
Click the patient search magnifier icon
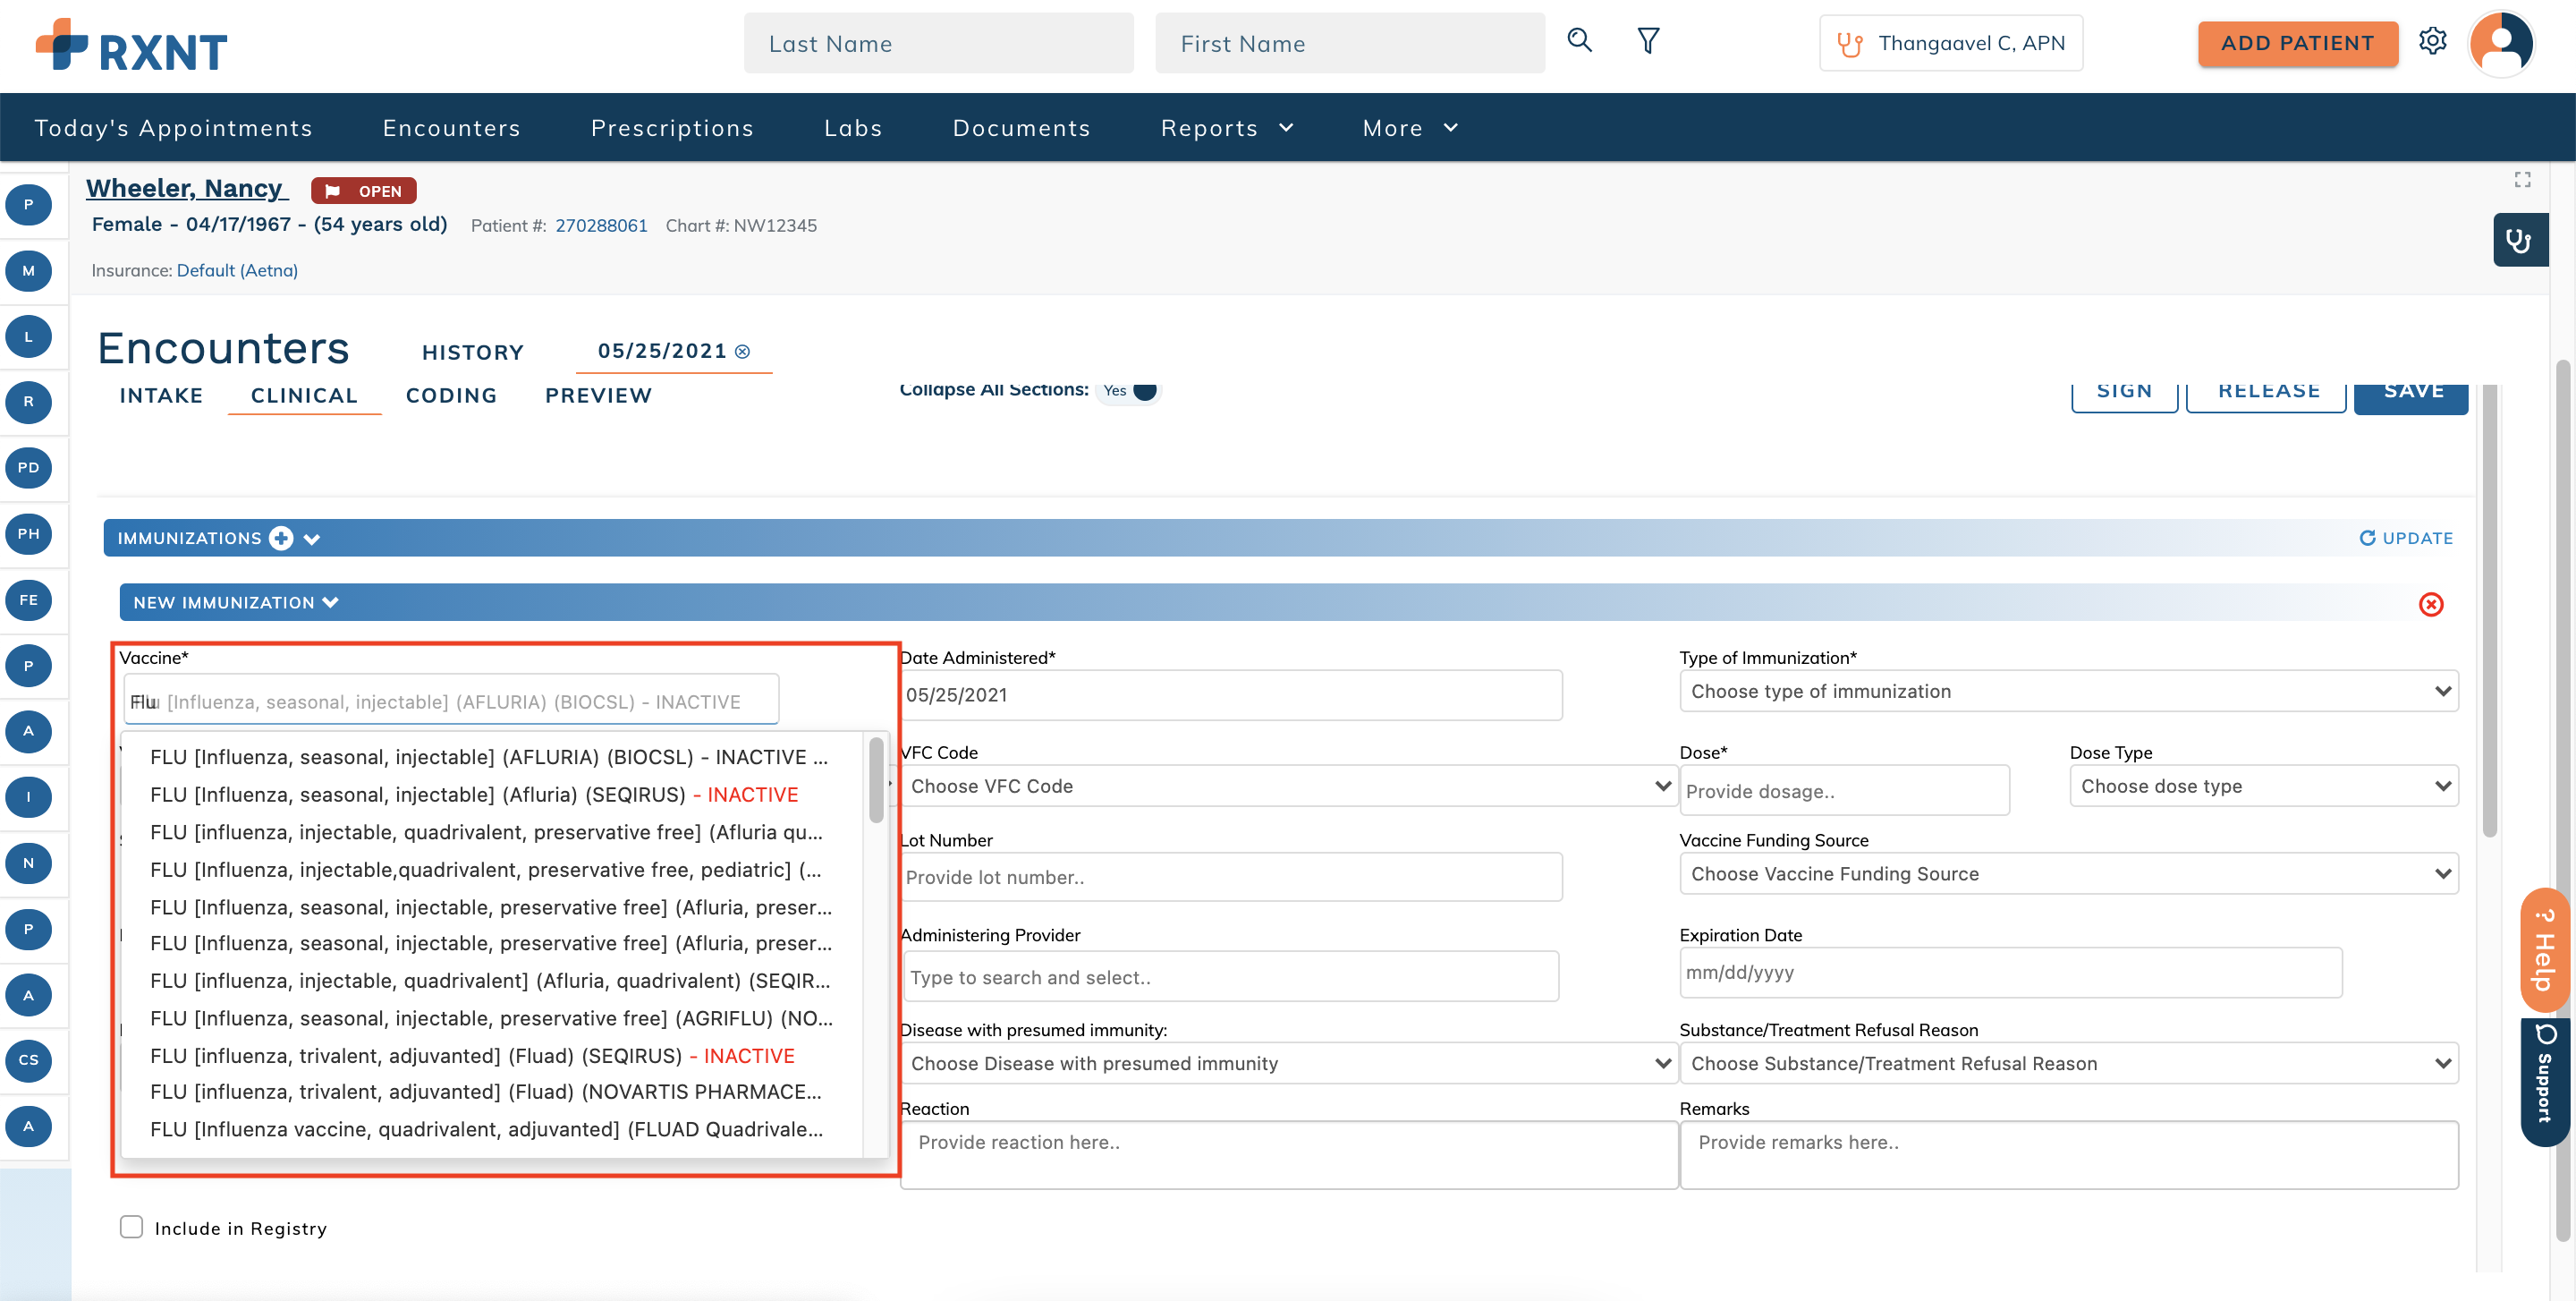pos(1579,40)
